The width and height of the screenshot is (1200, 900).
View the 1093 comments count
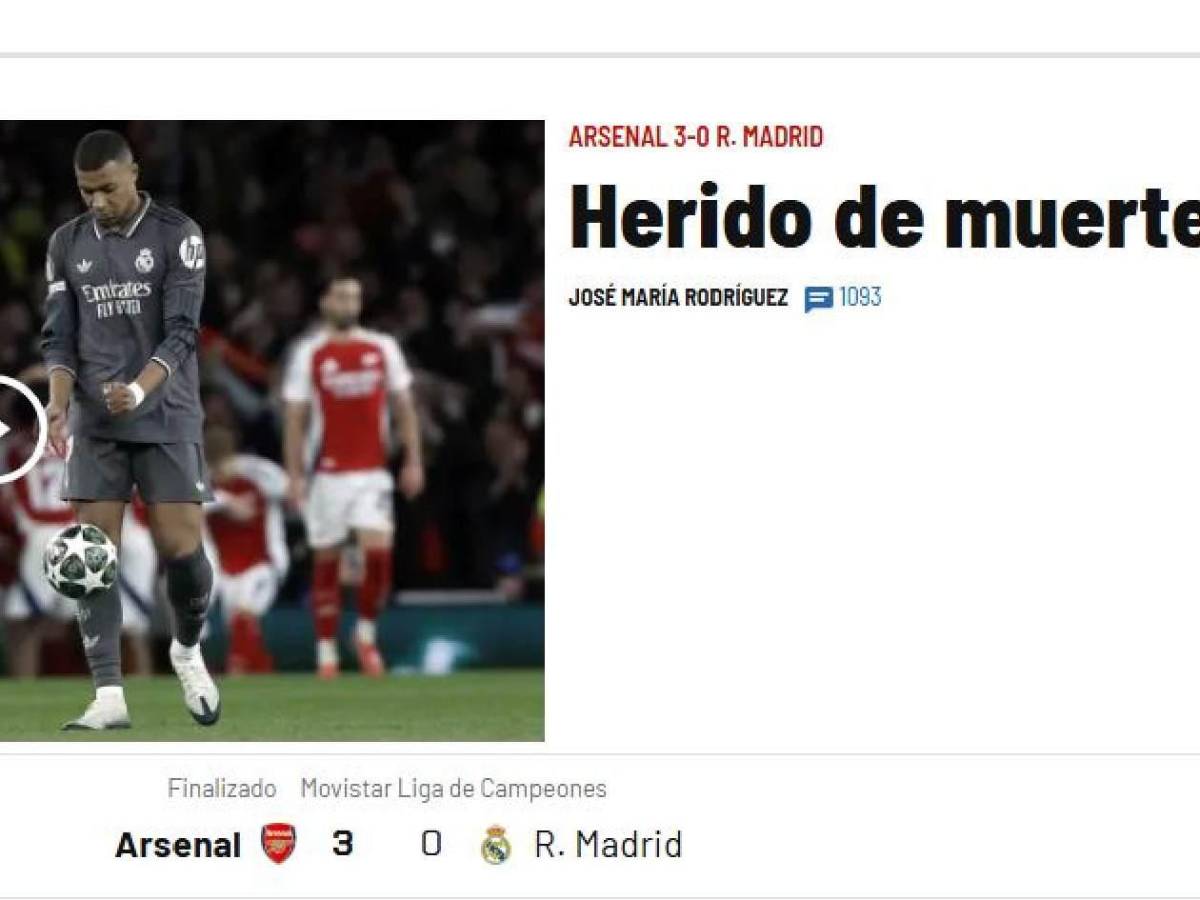(x=860, y=297)
